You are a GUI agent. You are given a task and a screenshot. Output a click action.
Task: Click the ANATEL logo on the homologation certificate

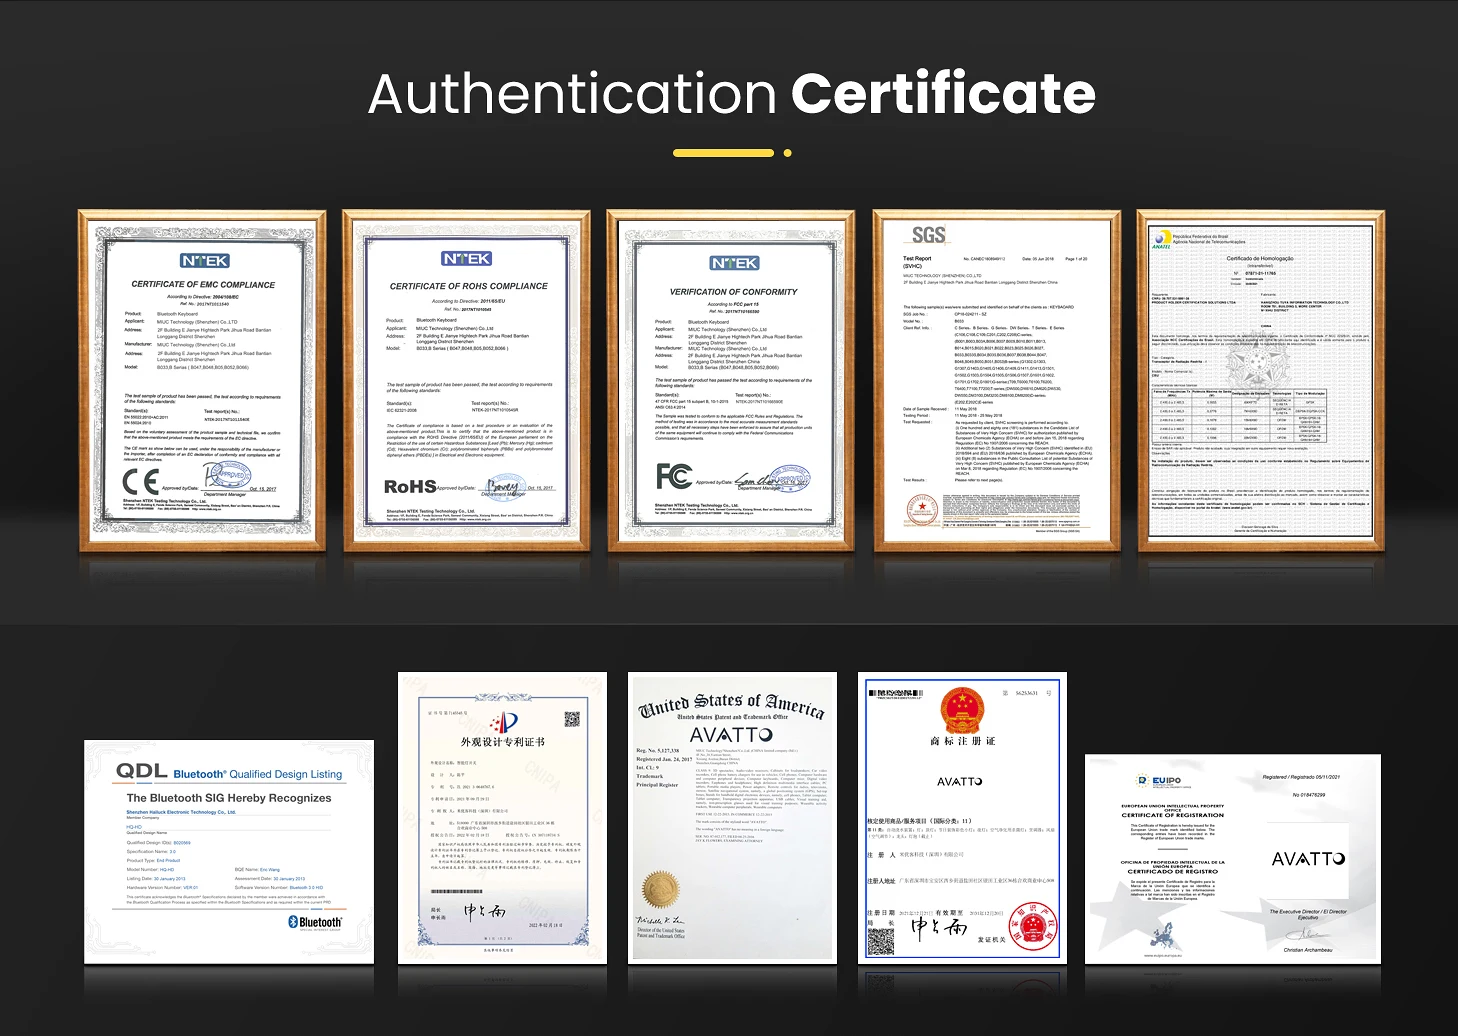[1161, 241]
